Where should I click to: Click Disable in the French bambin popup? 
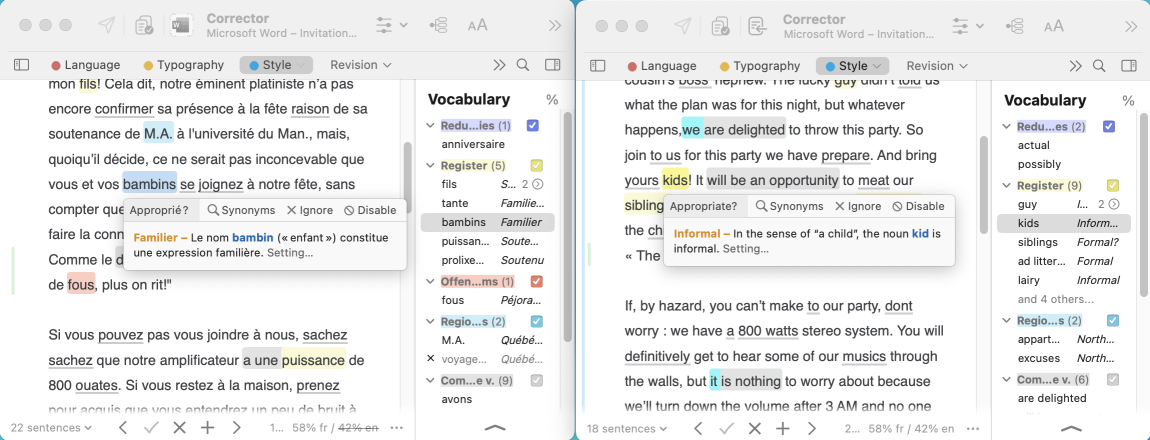tap(370, 210)
